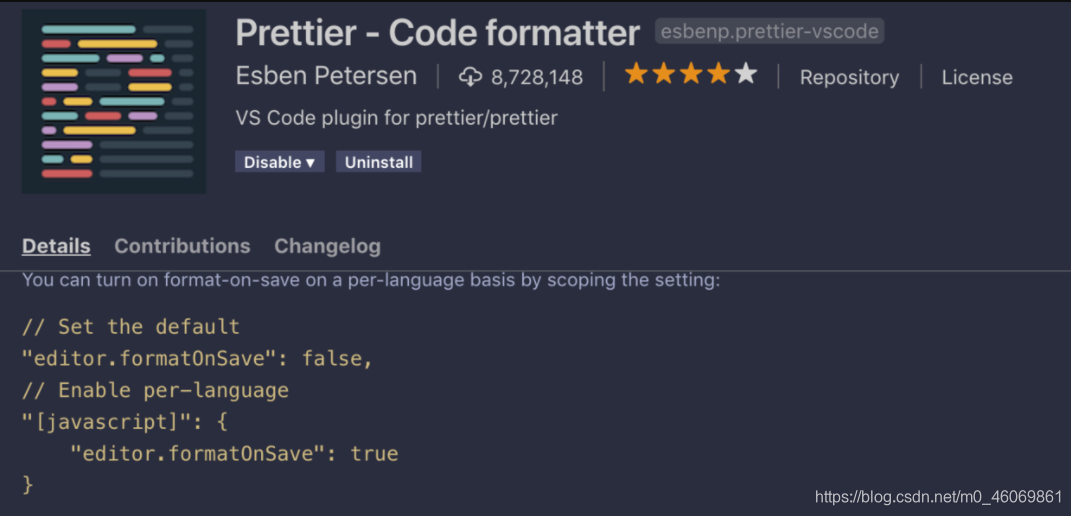Click the '// Set the default' comment line
This screenshot has width=1071, height=516.
coord(131,327)
